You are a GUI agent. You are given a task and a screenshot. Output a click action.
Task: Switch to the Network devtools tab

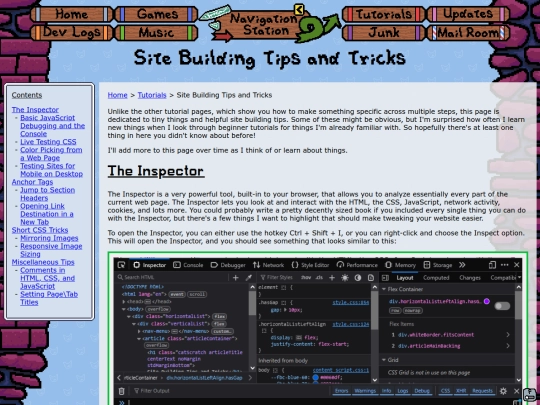pyautogui.click(x=269, y=265)
